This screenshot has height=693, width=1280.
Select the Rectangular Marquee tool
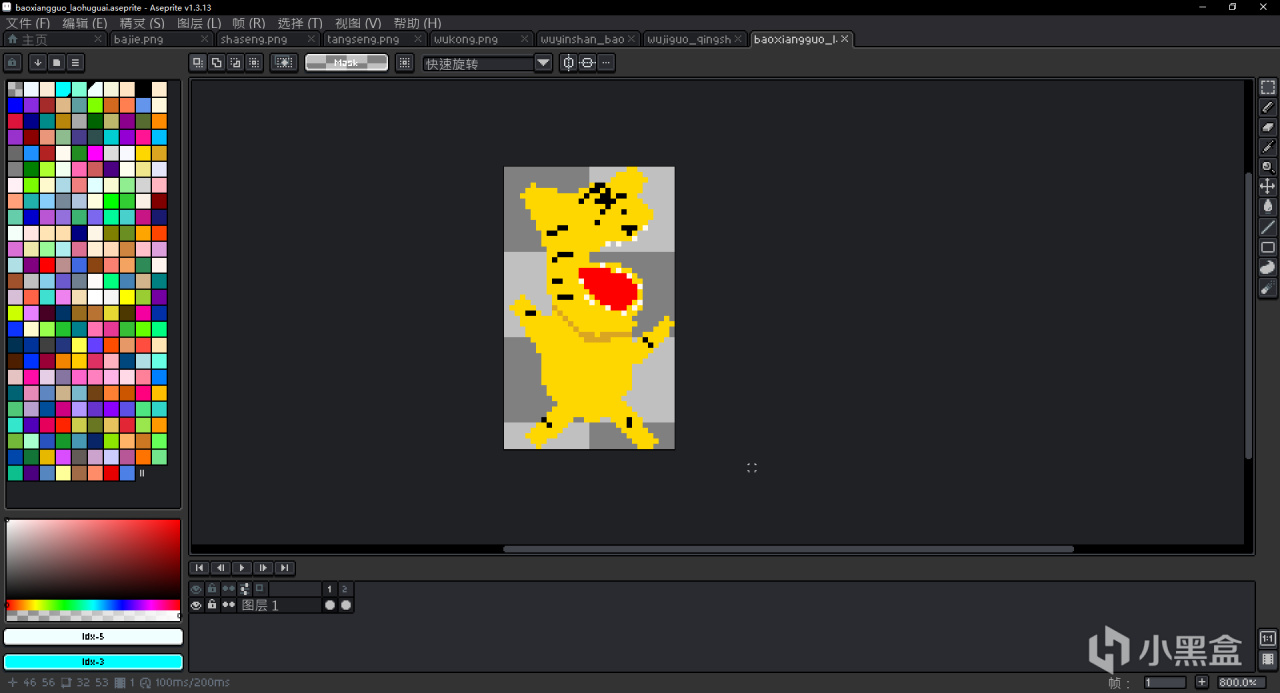tap(1267, 87)
